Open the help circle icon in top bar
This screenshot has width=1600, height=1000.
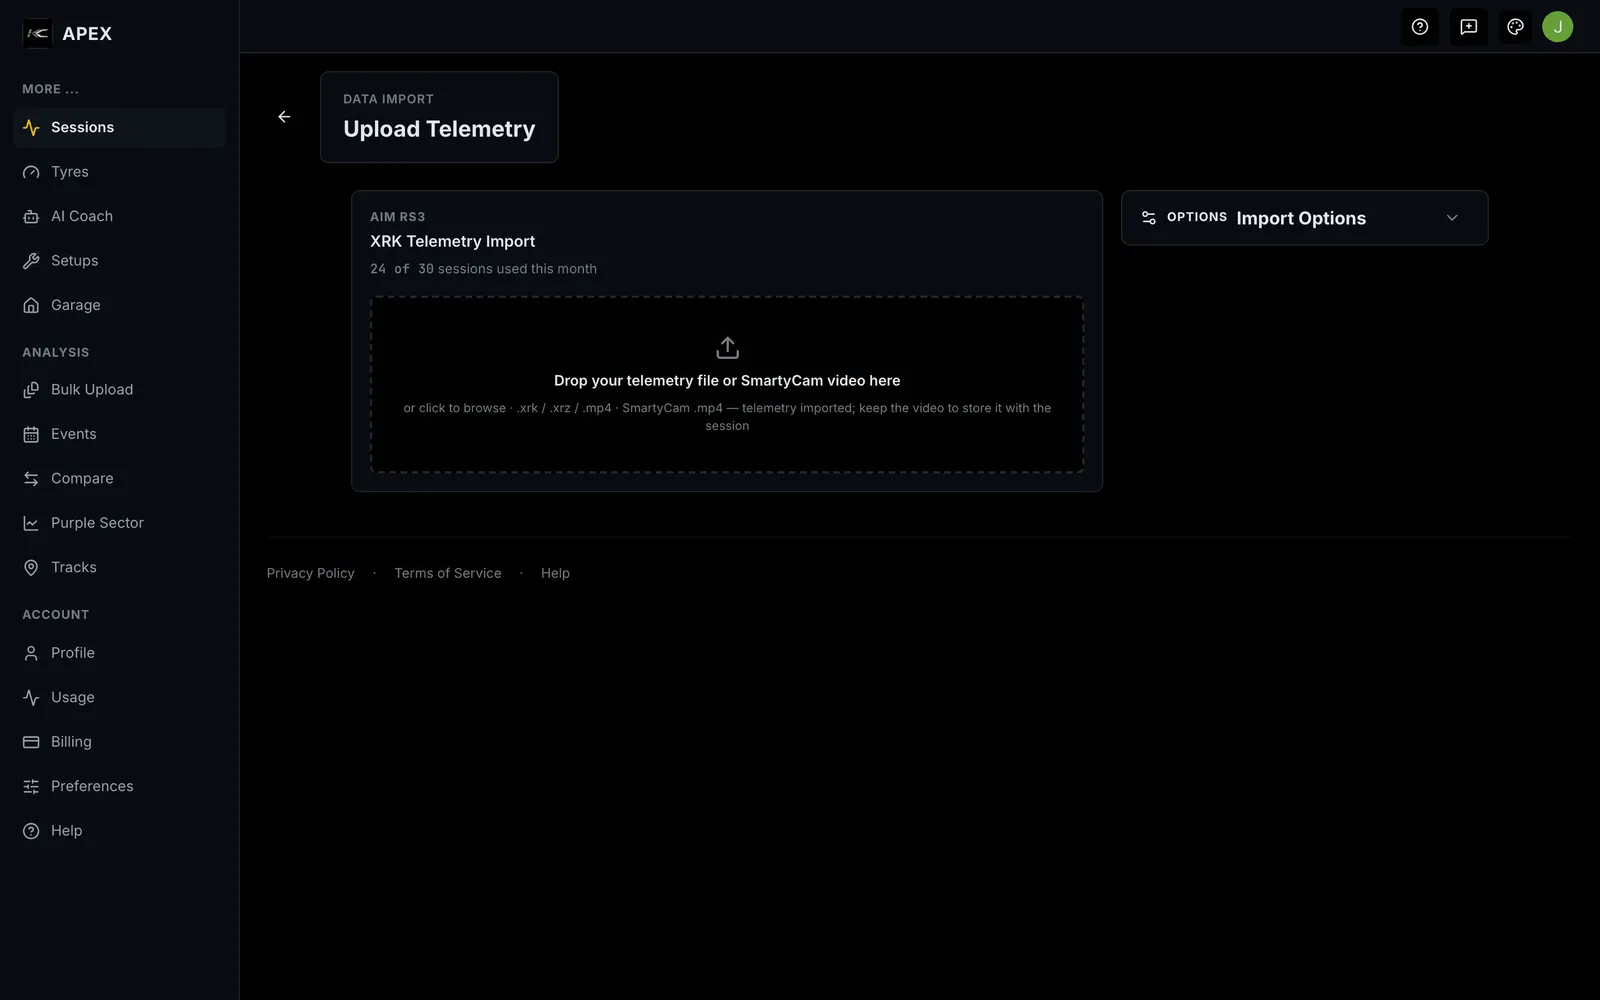1419,27
